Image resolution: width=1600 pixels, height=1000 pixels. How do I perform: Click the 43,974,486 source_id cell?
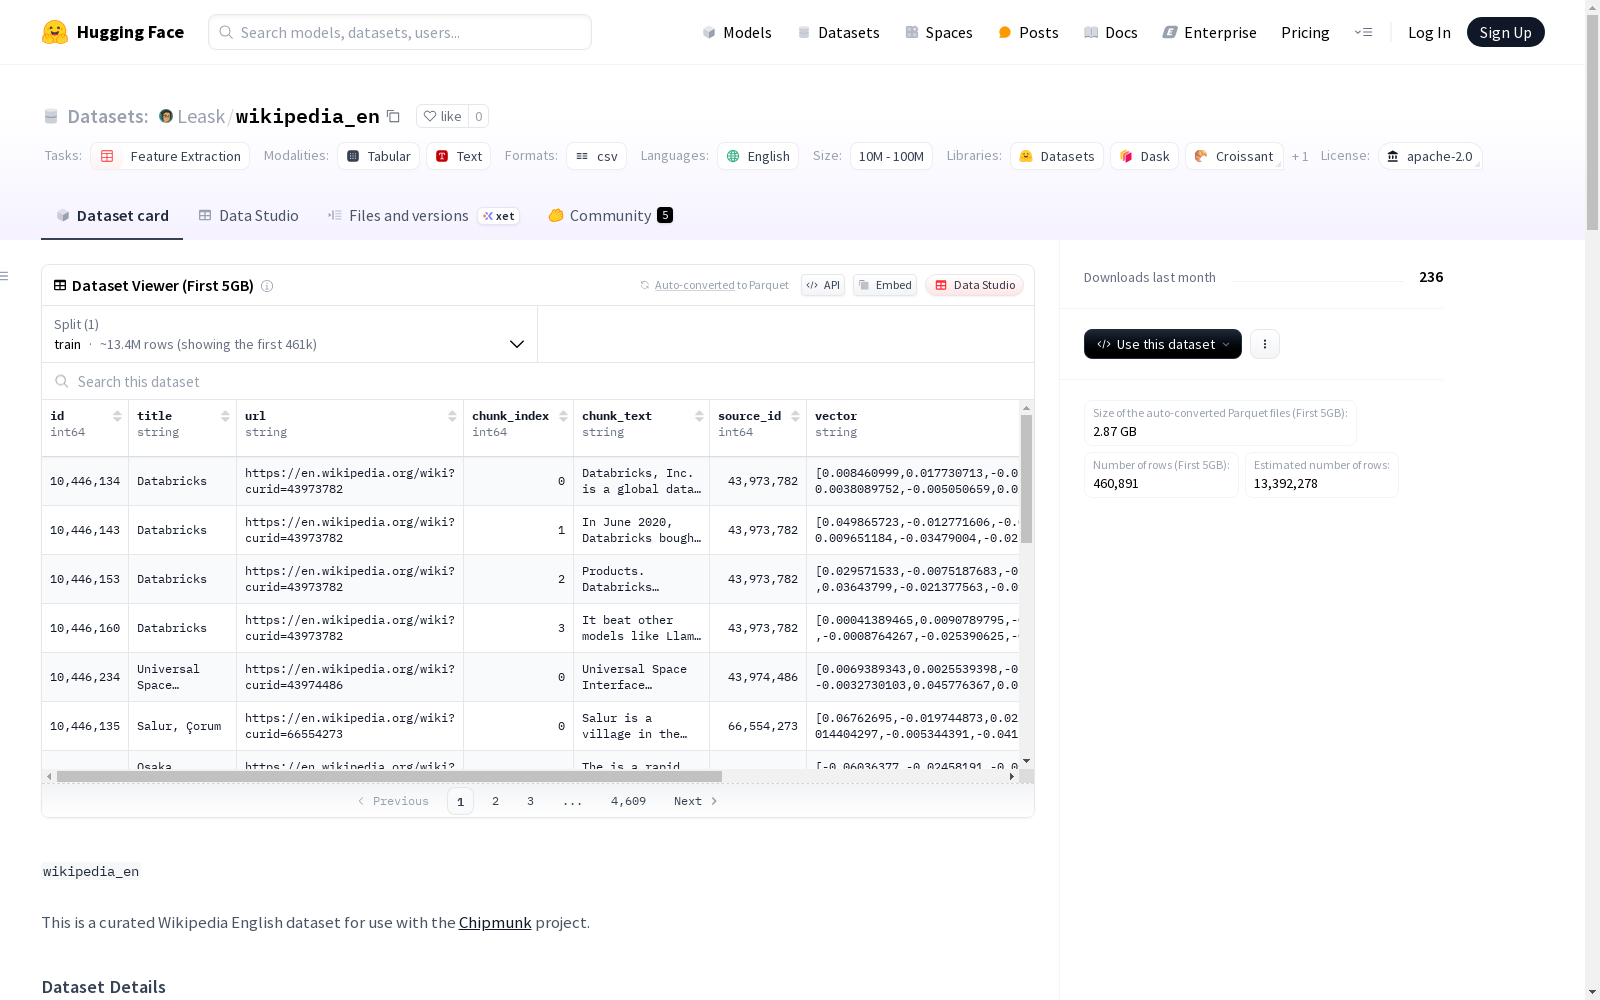(758, 677)
